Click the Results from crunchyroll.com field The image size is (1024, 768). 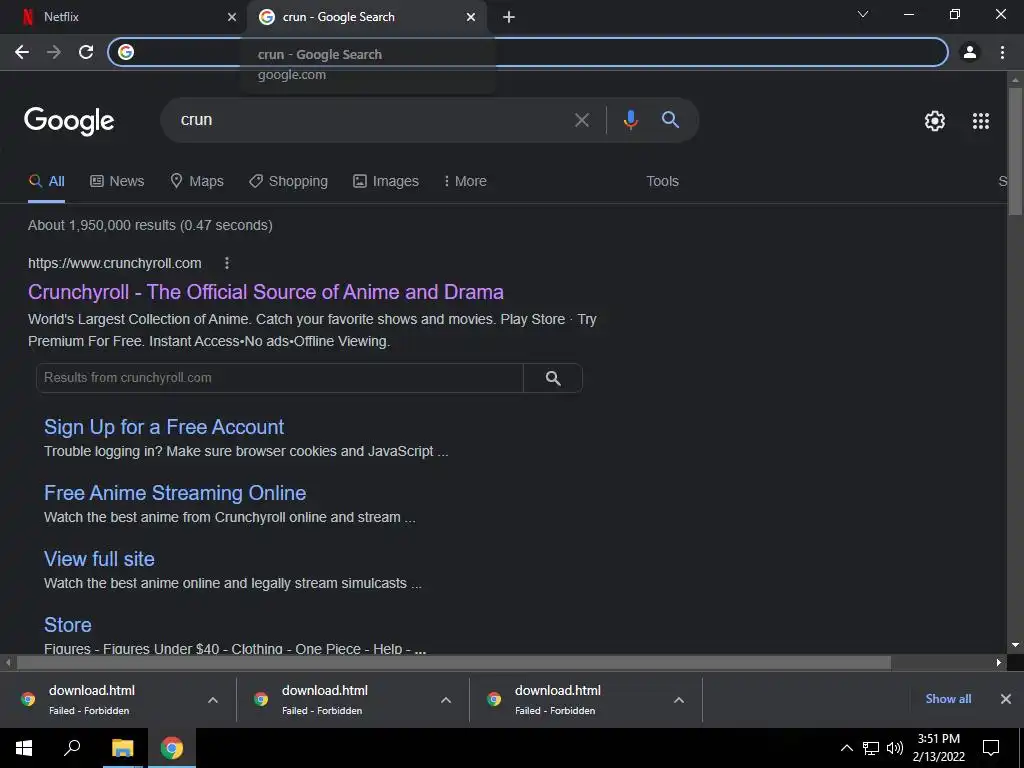tap(280, 378)
